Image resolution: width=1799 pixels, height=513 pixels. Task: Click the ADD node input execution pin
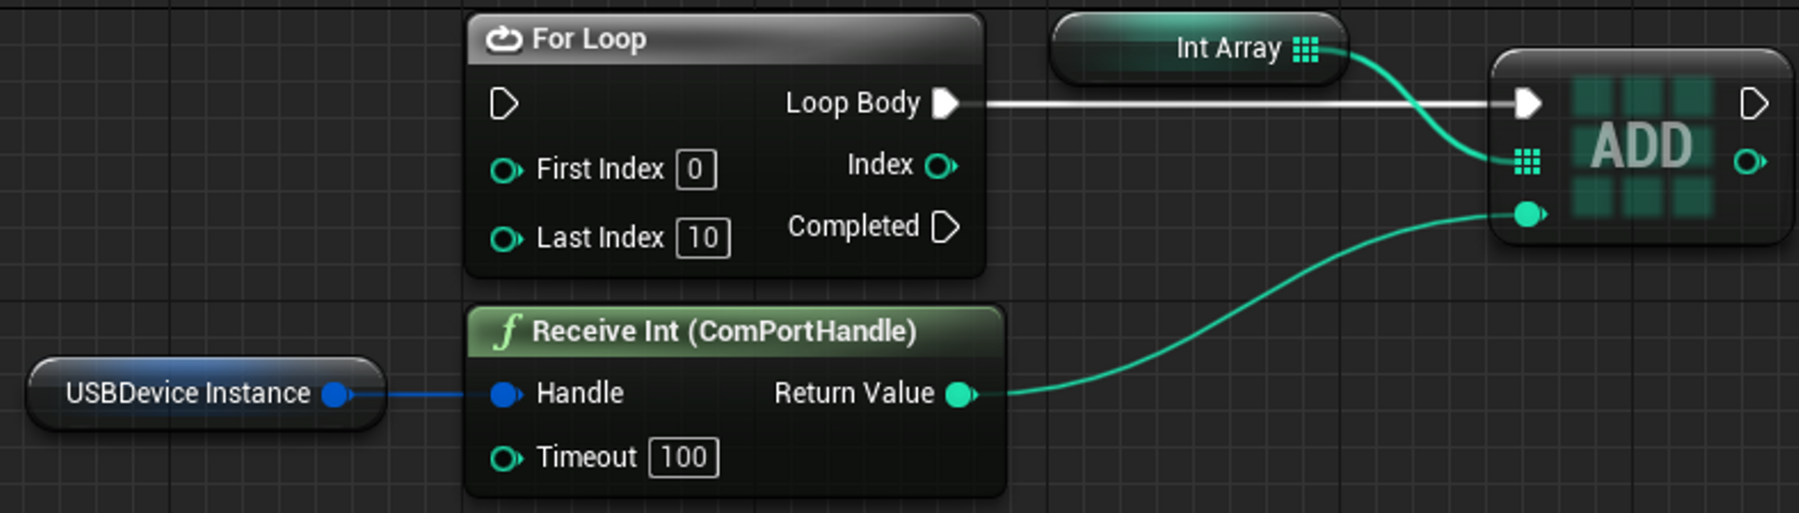pyautogui.click(x=1527, y=103)
